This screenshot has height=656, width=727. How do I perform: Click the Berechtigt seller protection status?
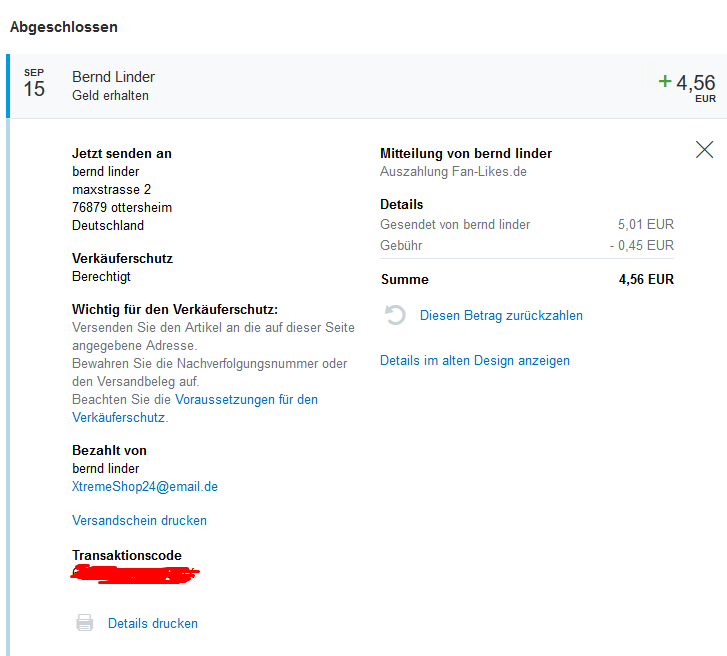101,276
